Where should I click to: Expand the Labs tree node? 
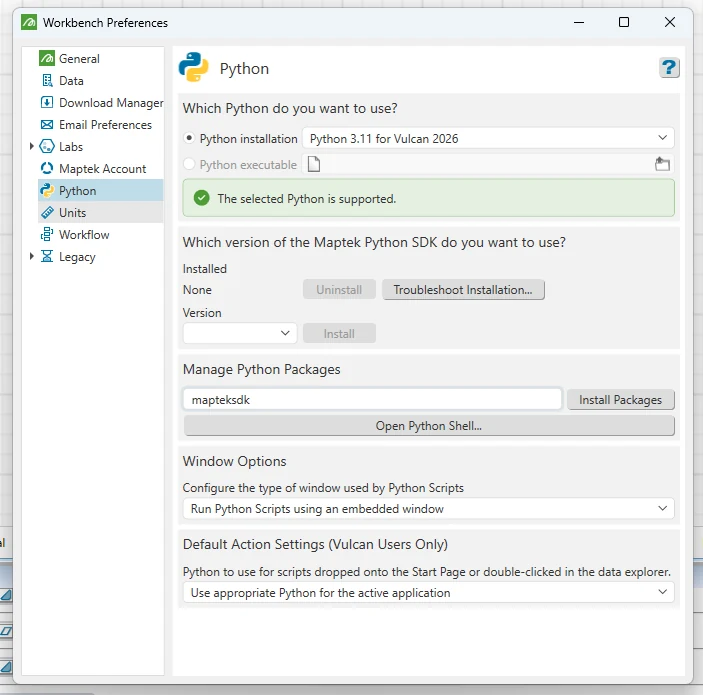31,146
